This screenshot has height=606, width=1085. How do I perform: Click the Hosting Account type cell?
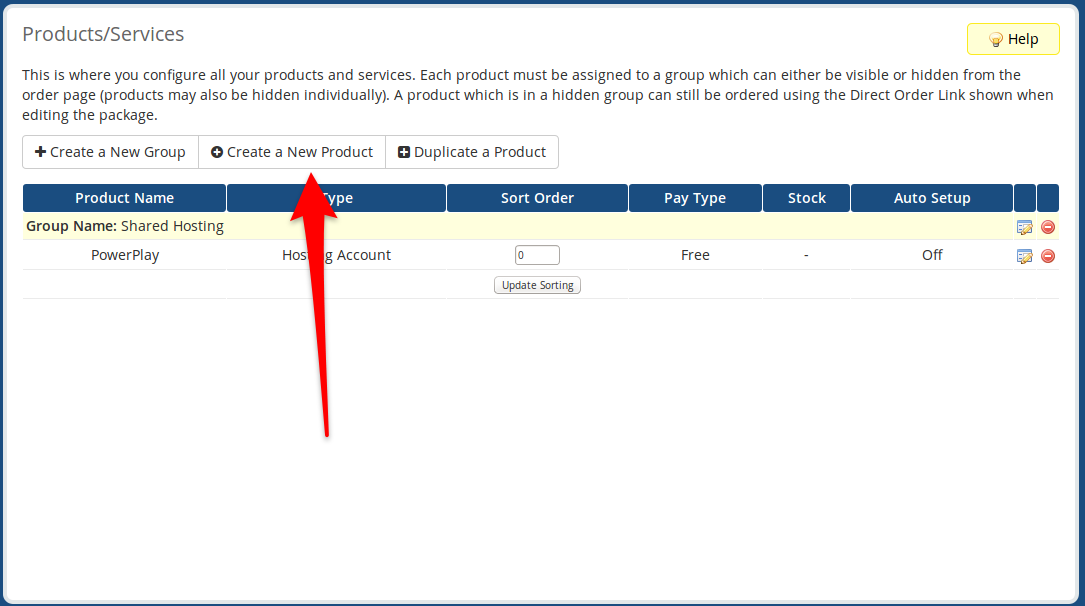tap(336, 255)
